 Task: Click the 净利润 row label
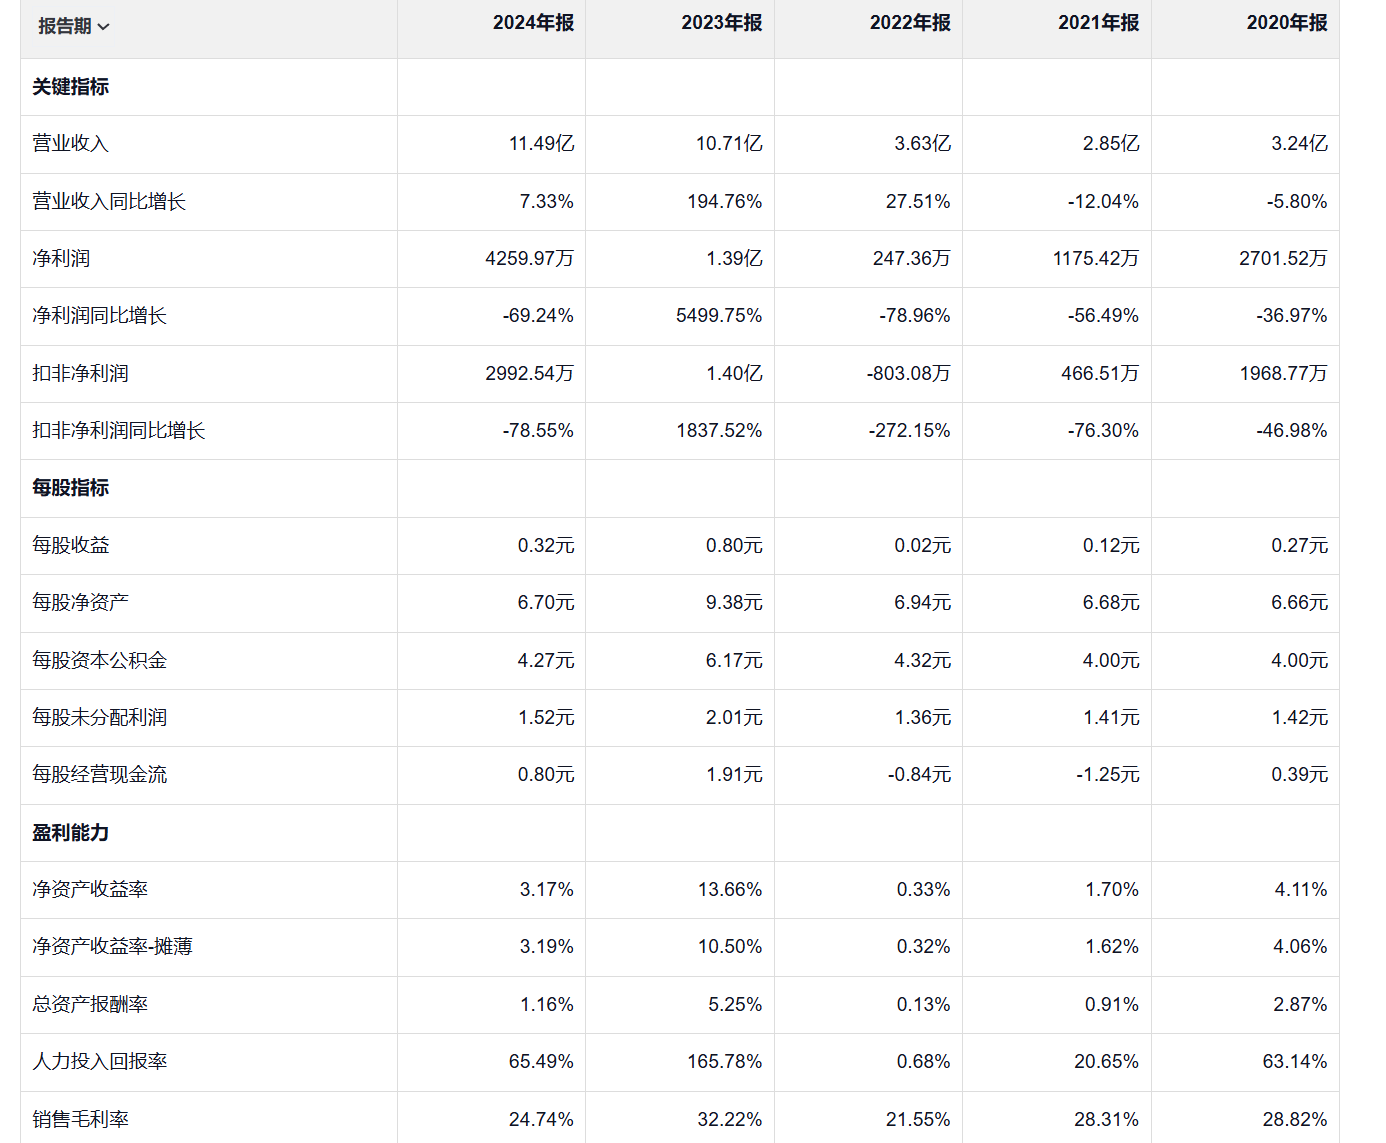(61, 259)
